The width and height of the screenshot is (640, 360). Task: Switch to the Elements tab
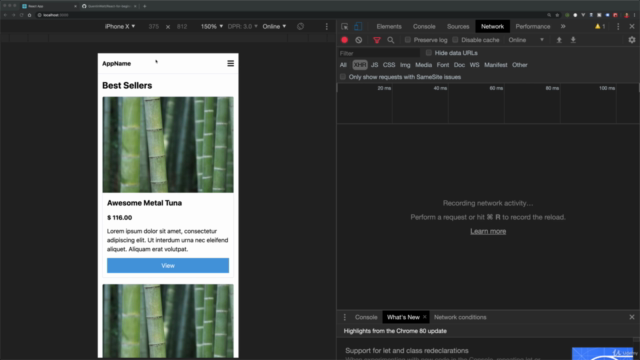pyautogui.click(x=389, y=27)
